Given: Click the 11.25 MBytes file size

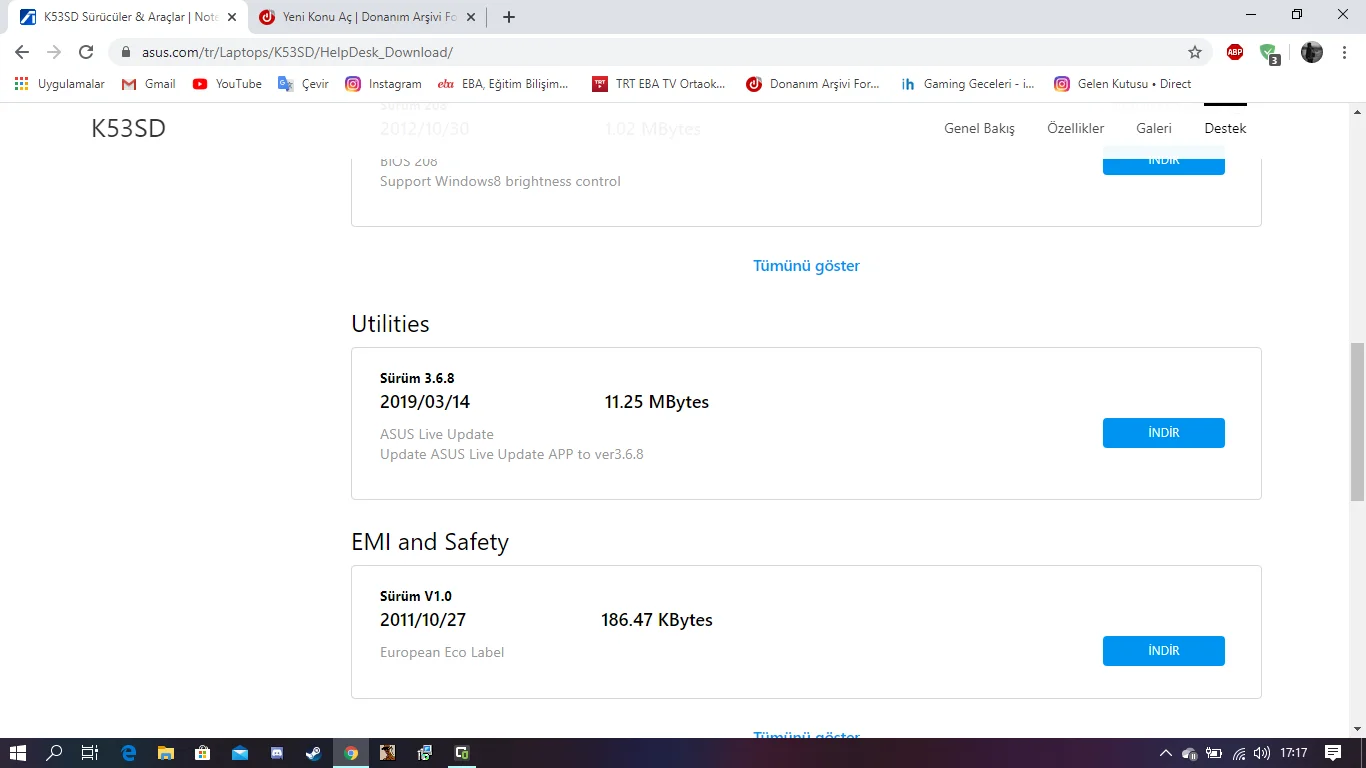Looking at the screenshot, I should tap(657, 402).
